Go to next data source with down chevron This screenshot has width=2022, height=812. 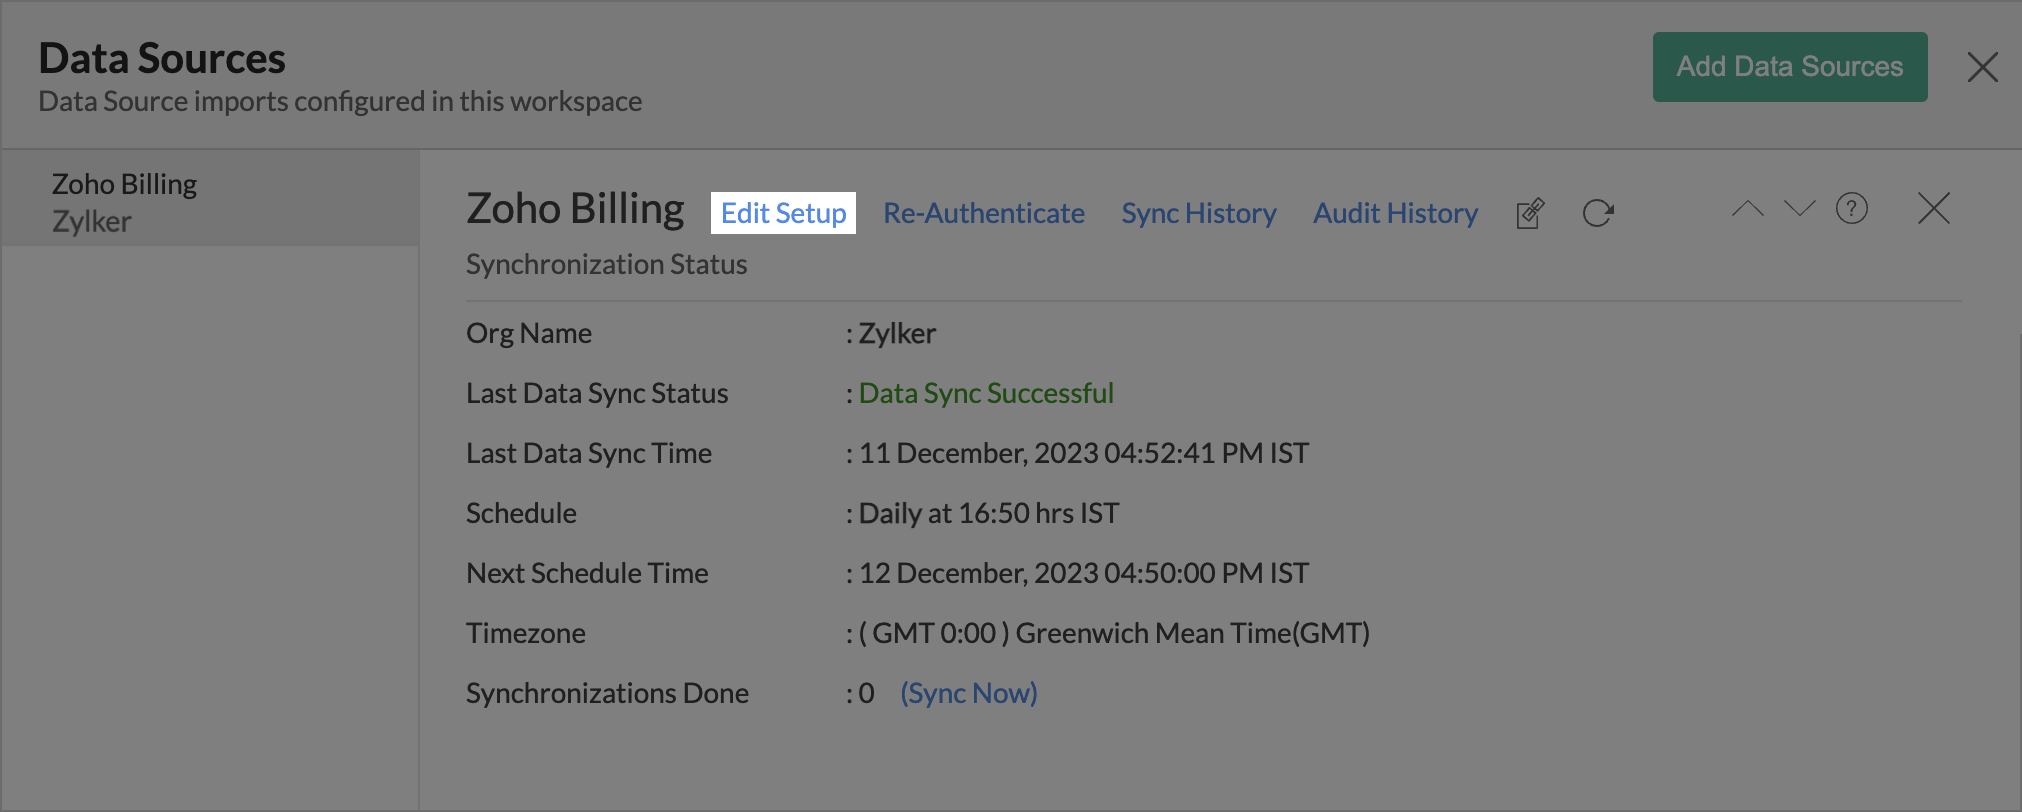point(1799,209)
